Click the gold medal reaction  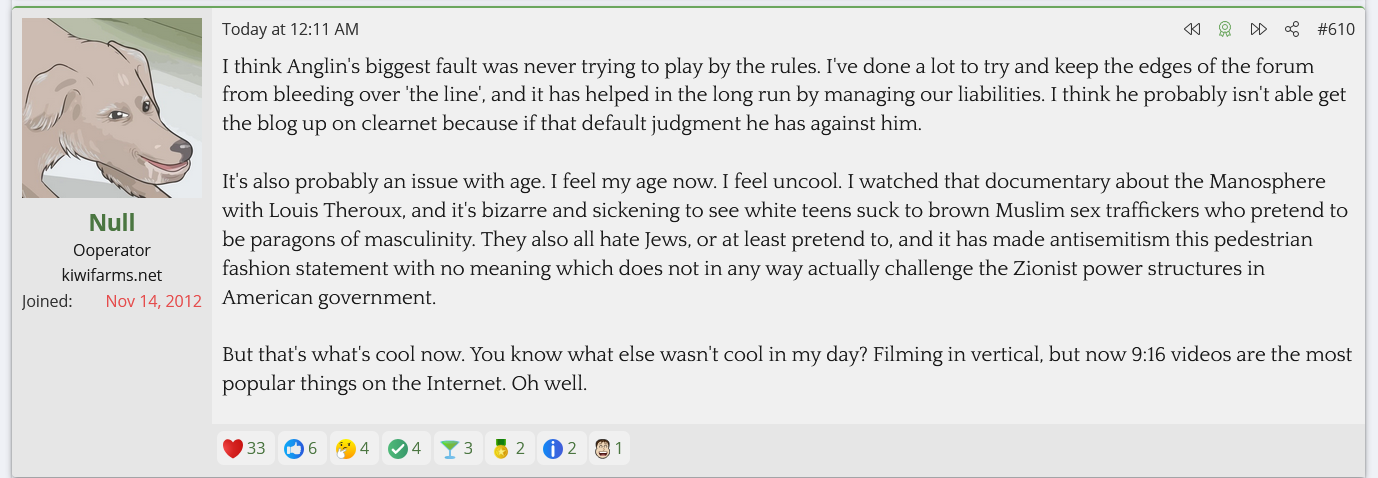(509, 449)
